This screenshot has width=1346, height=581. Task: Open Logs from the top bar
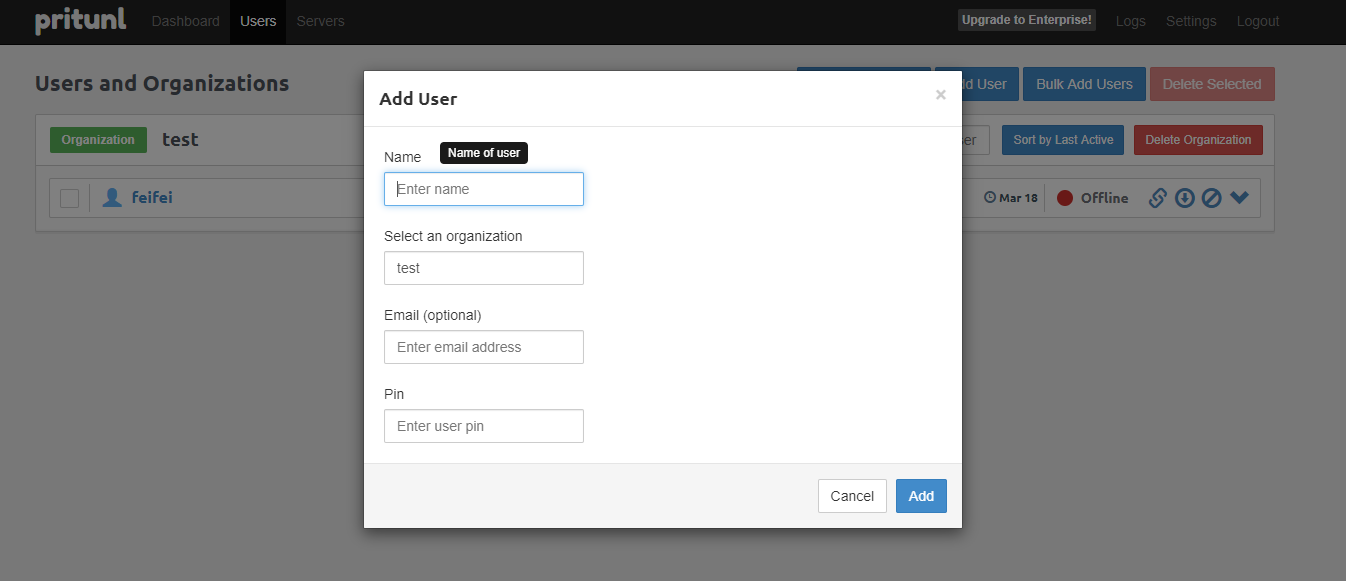tap(1130, 21)
